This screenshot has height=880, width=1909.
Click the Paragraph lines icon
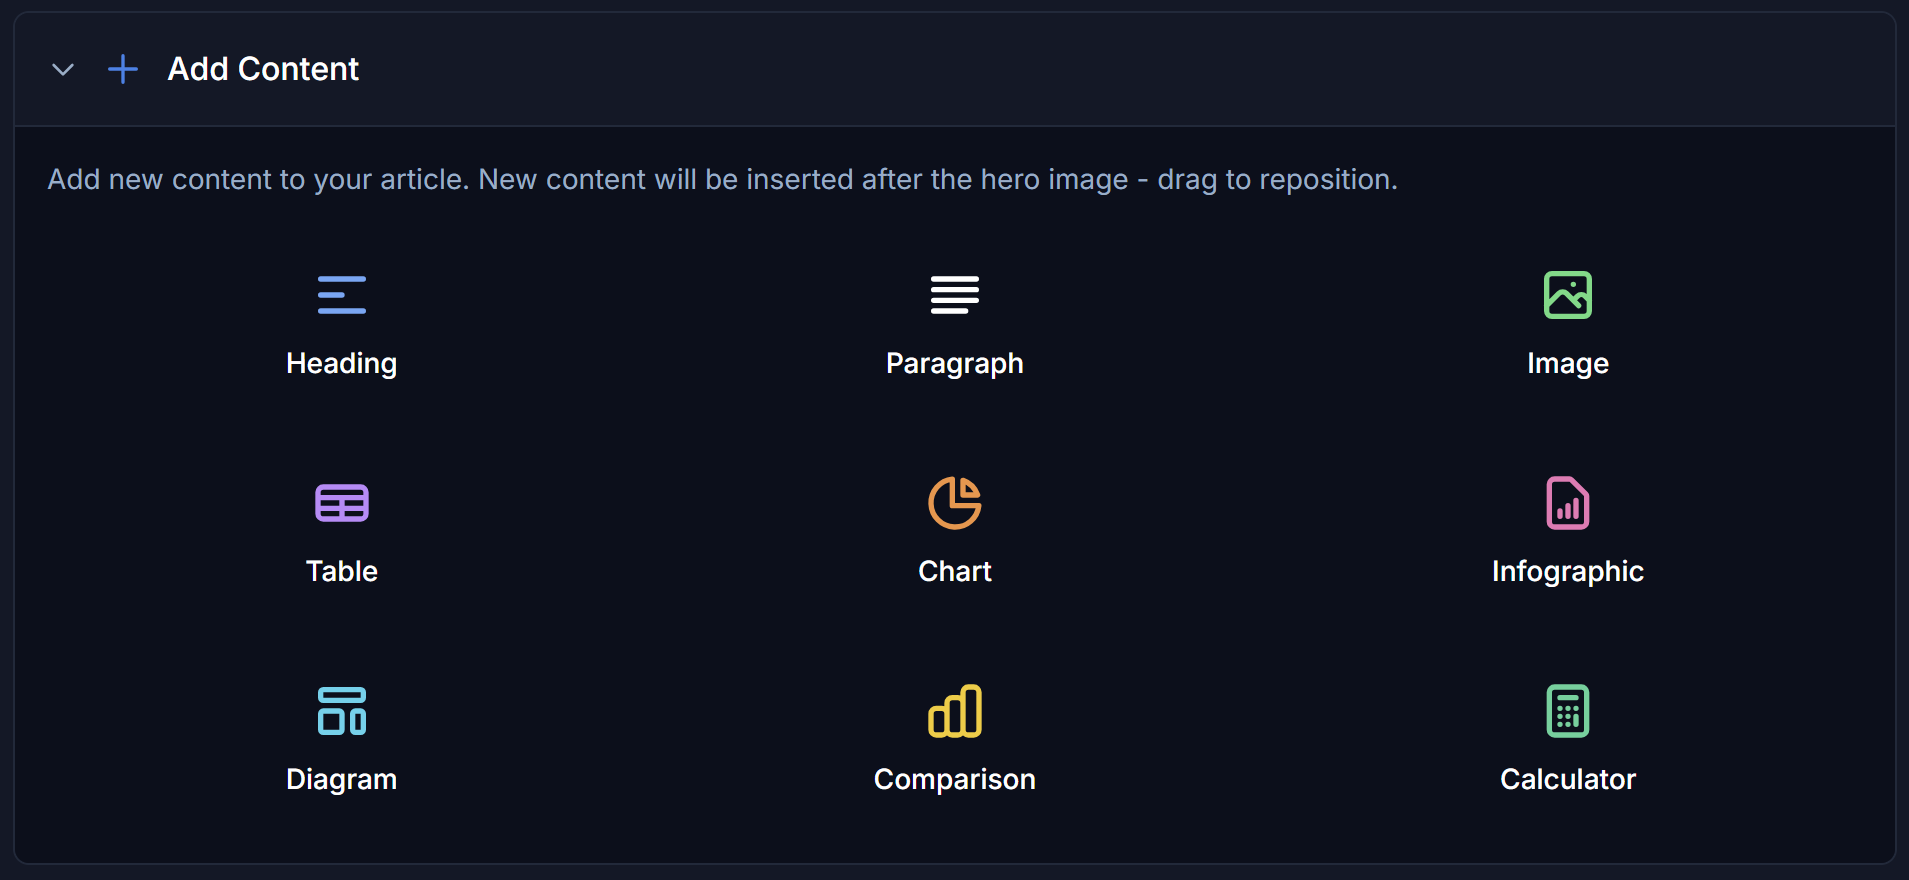[954, 294]
